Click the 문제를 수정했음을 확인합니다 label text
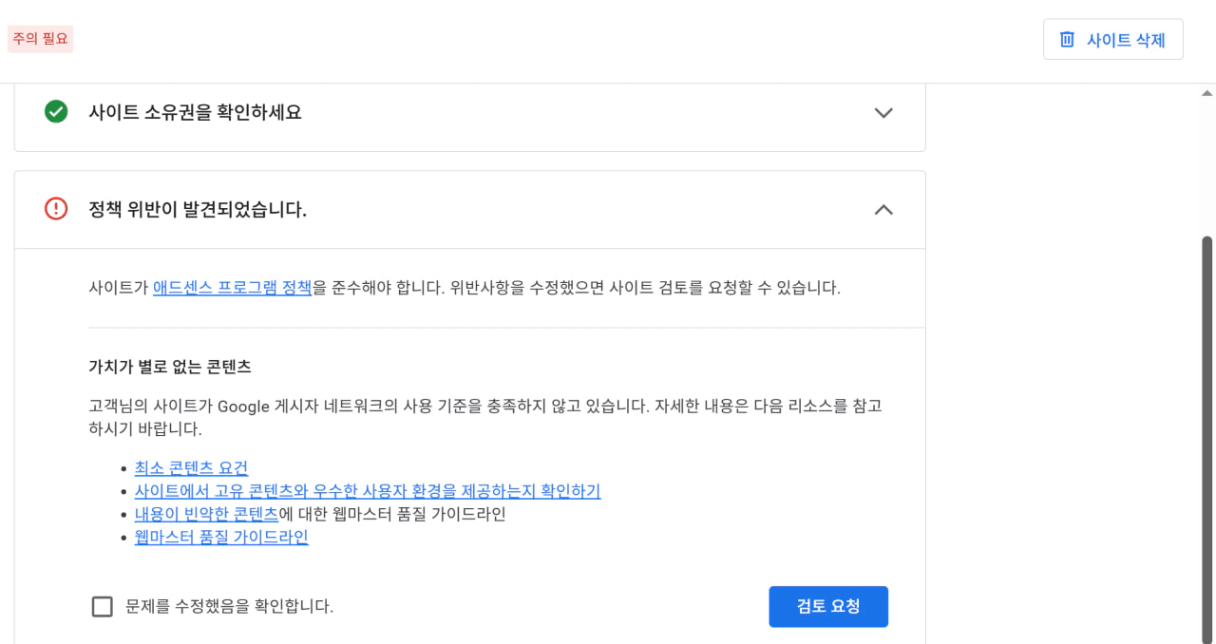Screen dimensions: 1216x644 [229, 606]
